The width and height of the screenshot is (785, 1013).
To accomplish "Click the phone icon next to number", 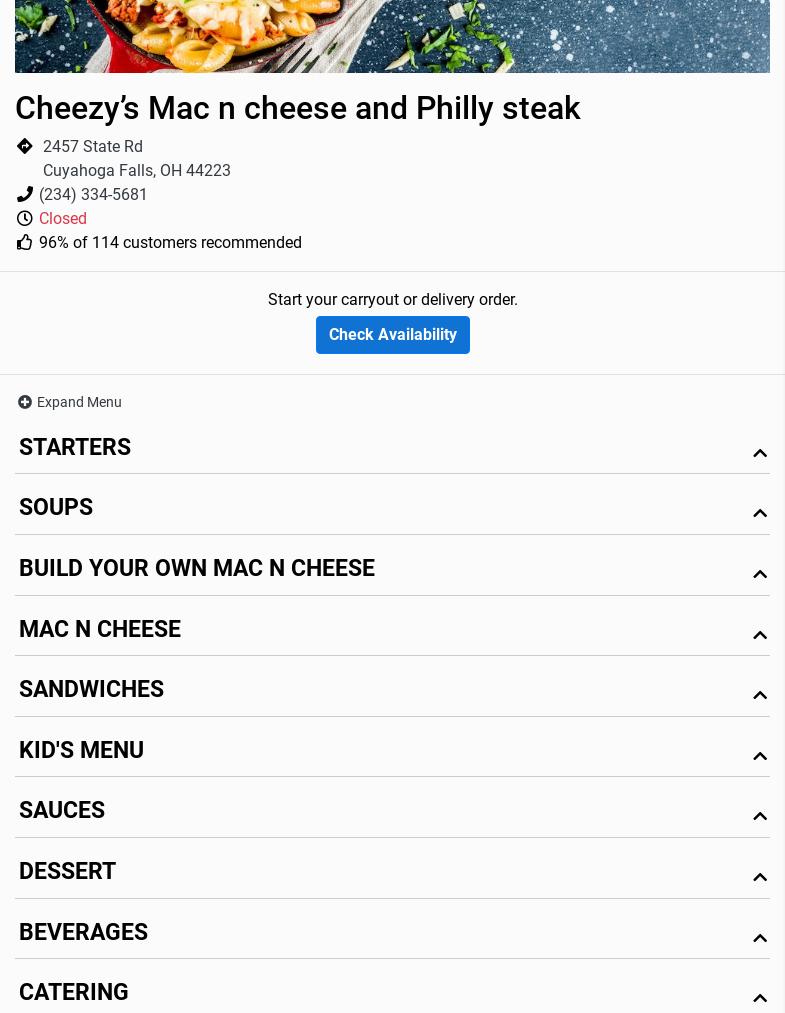I will coord(25,195).
